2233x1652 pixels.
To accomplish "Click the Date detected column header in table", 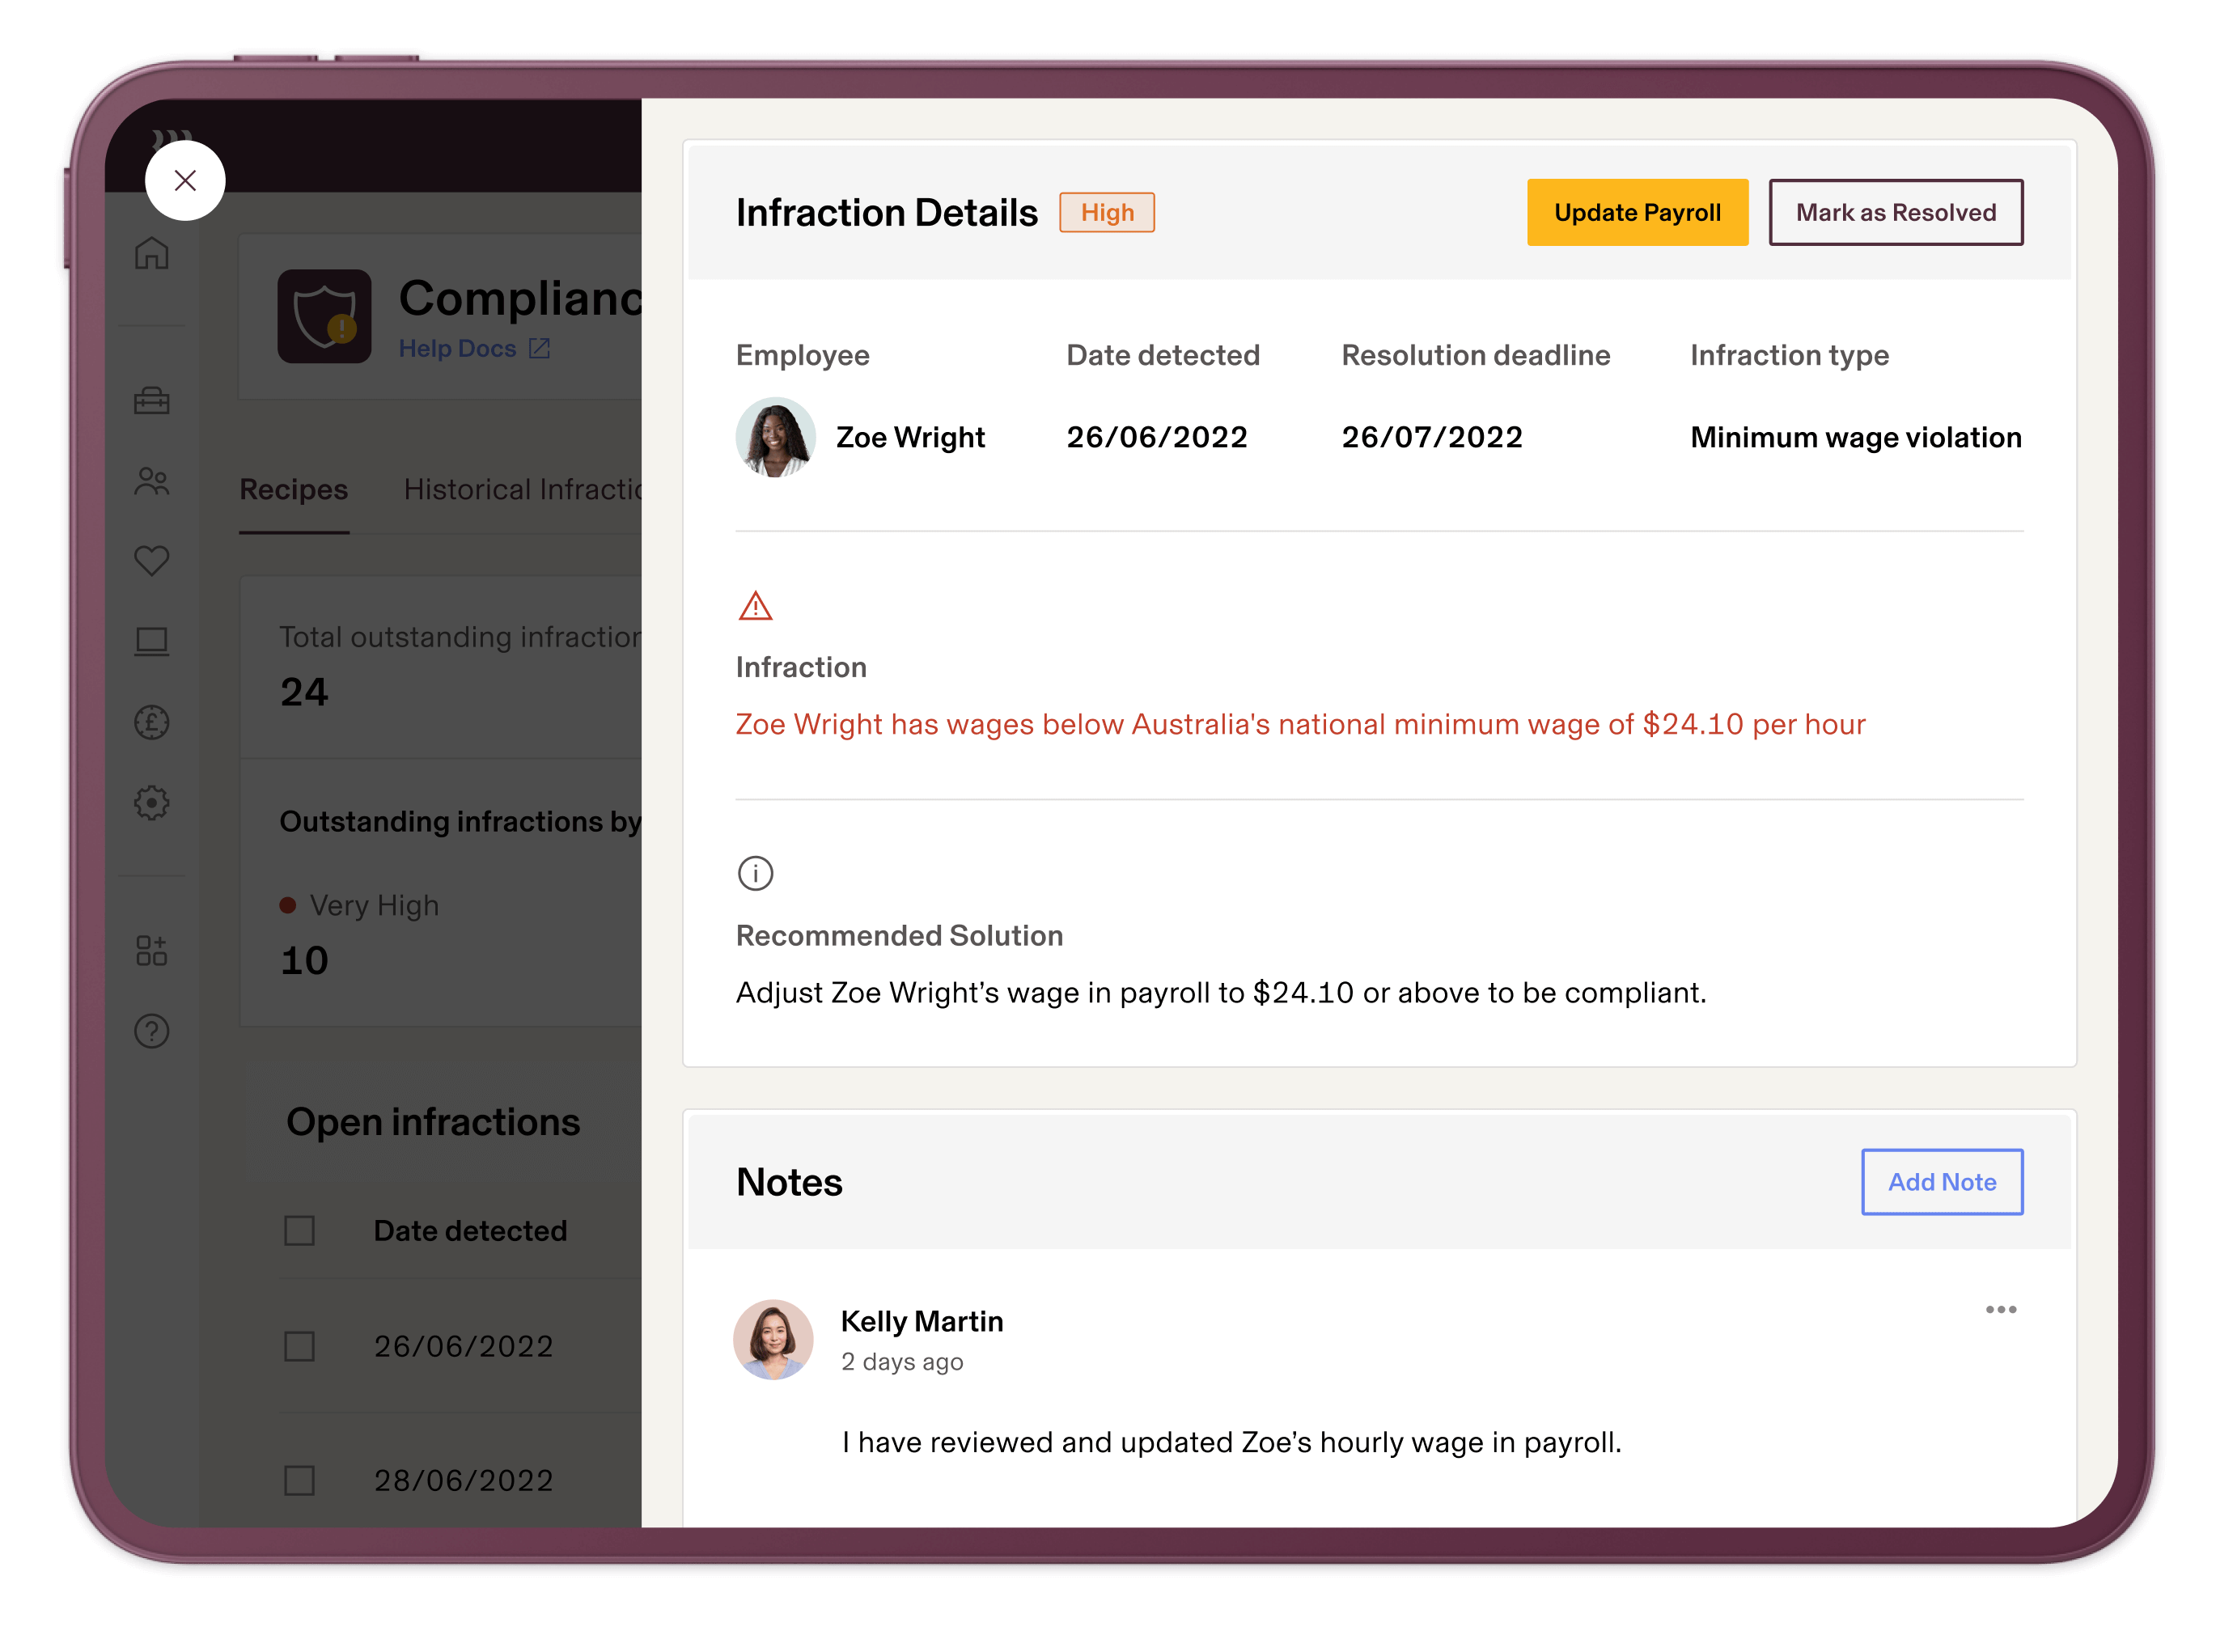I will click(470, 1230).
